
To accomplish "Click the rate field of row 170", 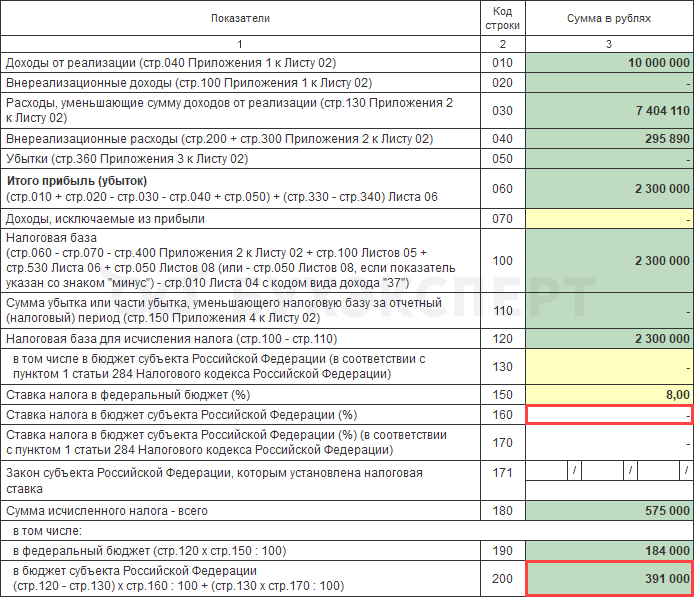I will [x=609, y=443].
